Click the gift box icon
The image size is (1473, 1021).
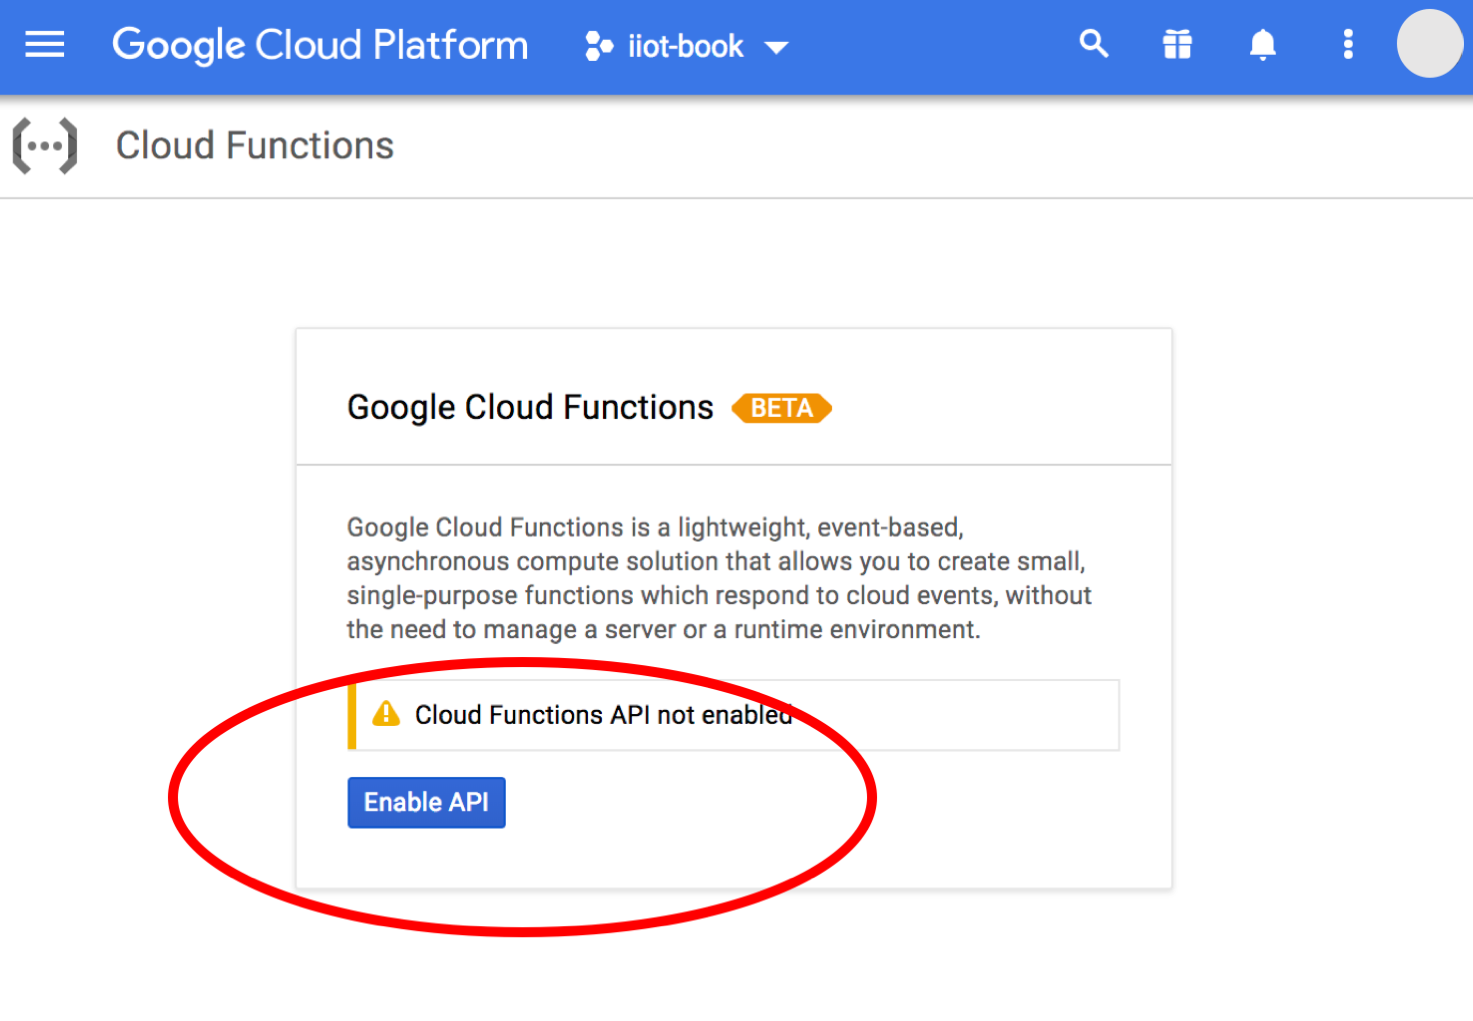1177,45
